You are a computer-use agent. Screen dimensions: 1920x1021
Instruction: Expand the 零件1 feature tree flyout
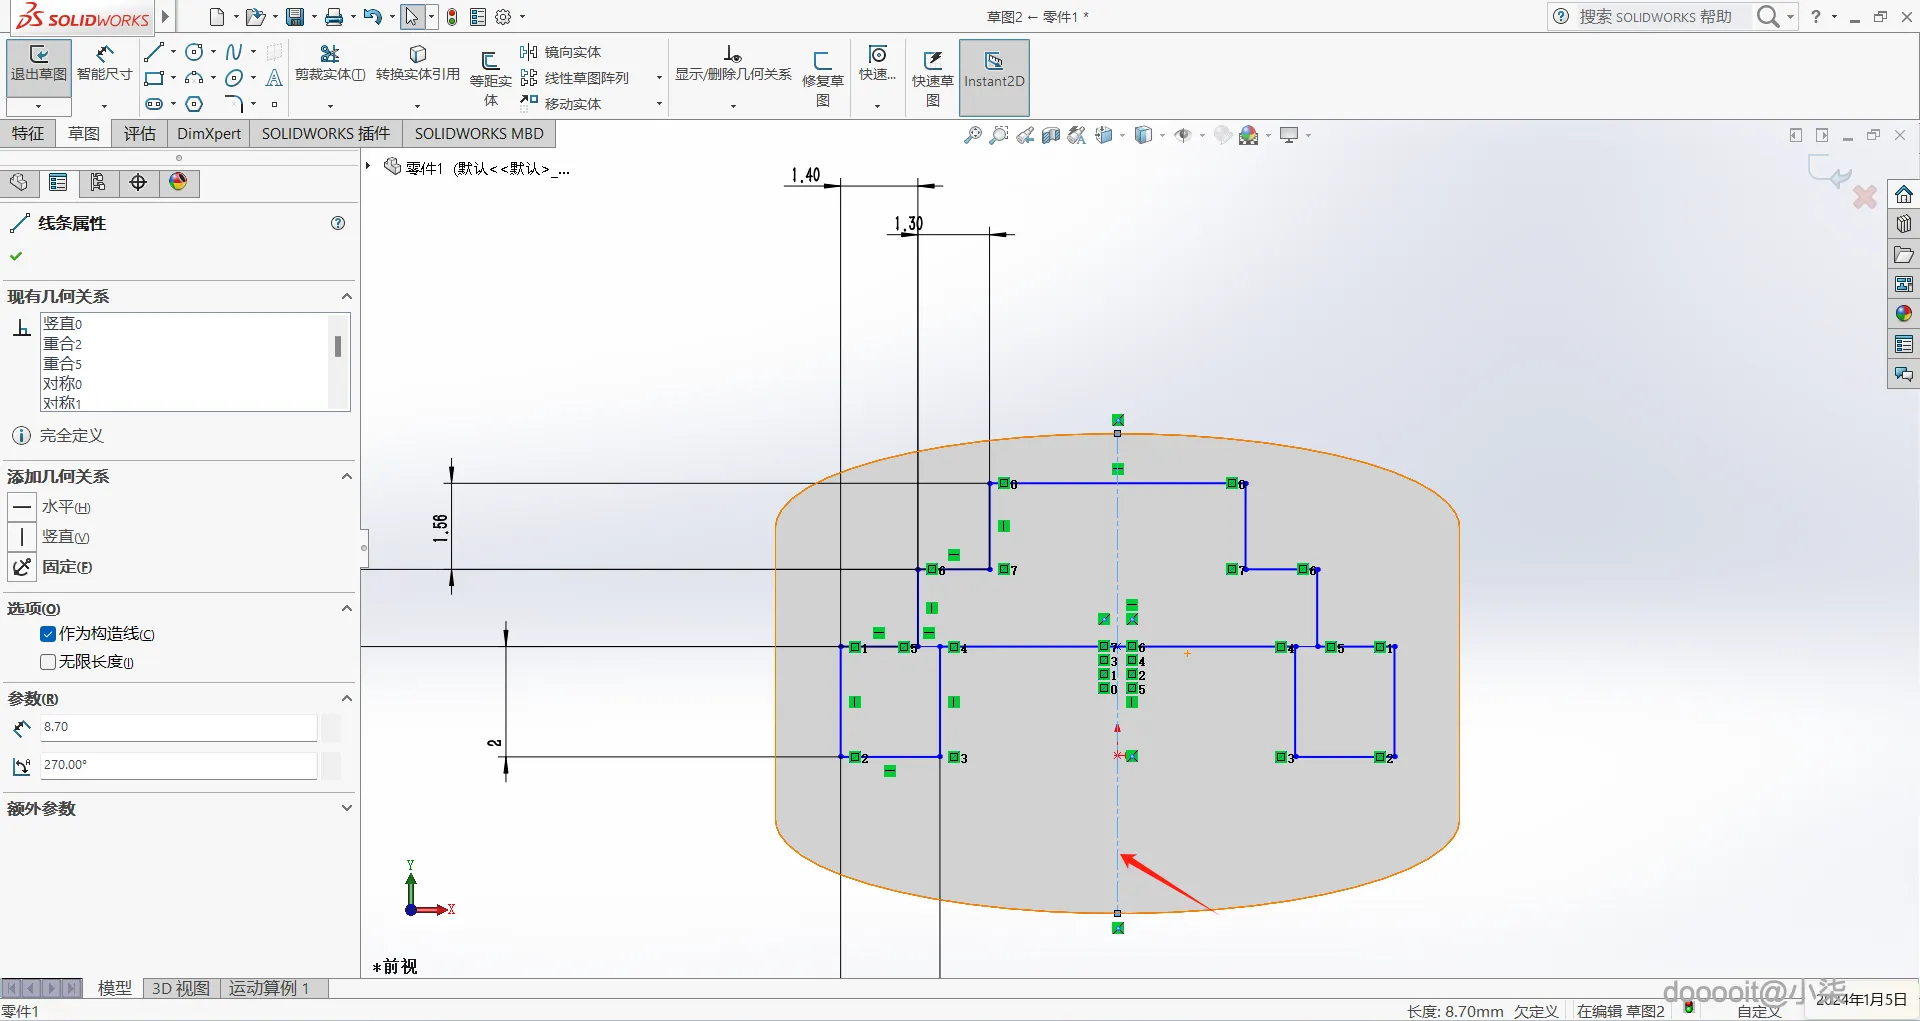368,166
